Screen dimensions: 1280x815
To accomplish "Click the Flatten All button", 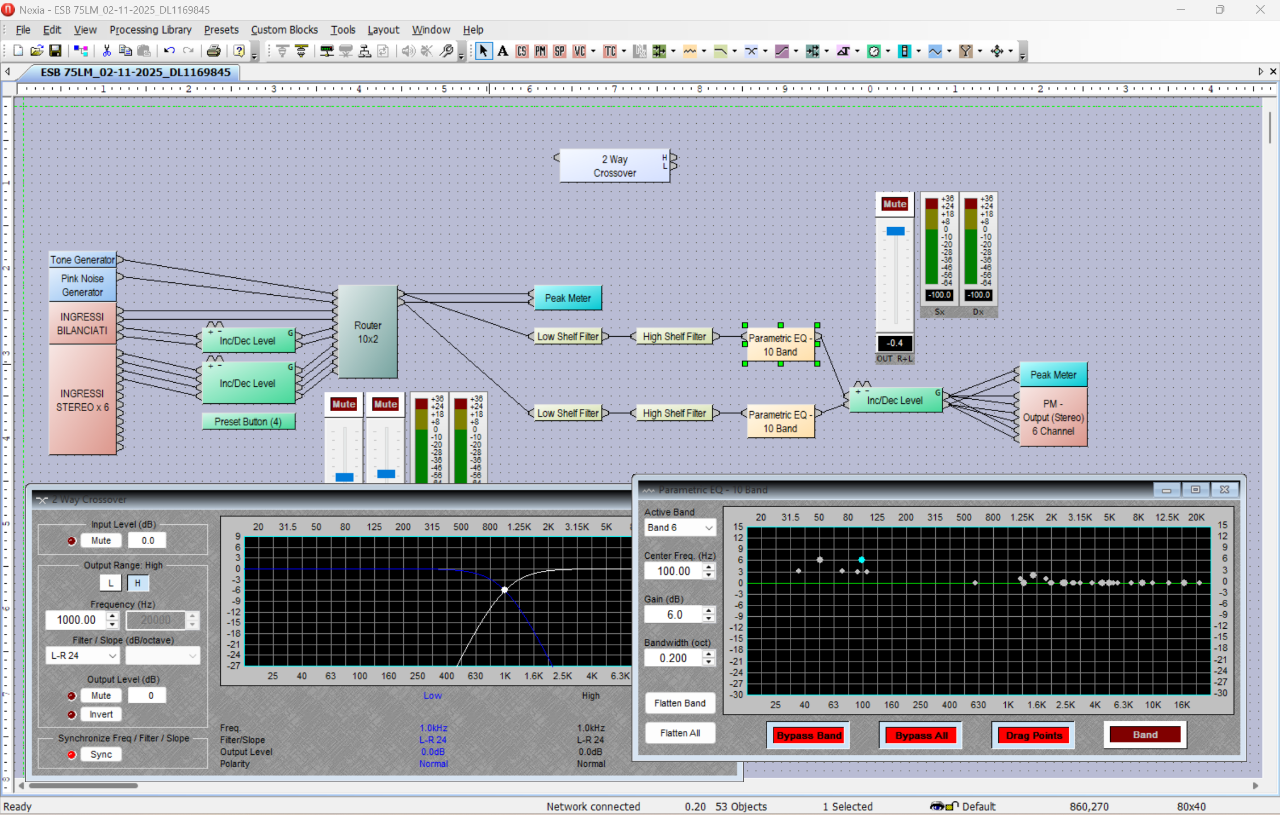I will coord(680,733).
